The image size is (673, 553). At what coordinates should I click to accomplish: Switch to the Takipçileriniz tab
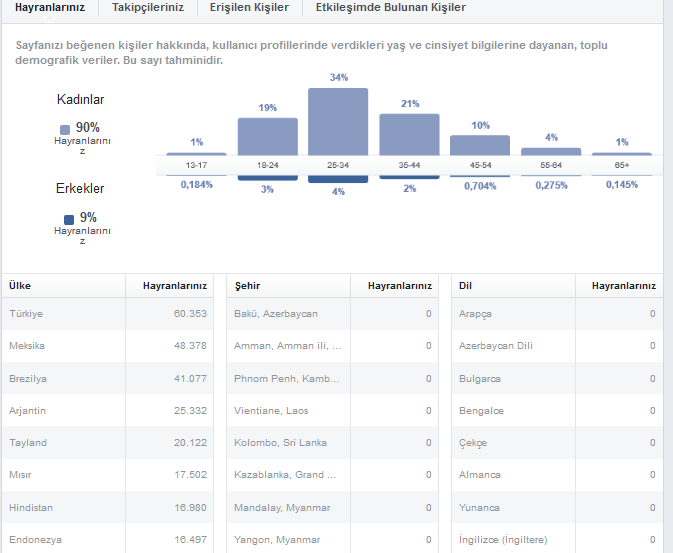[148, 7]
